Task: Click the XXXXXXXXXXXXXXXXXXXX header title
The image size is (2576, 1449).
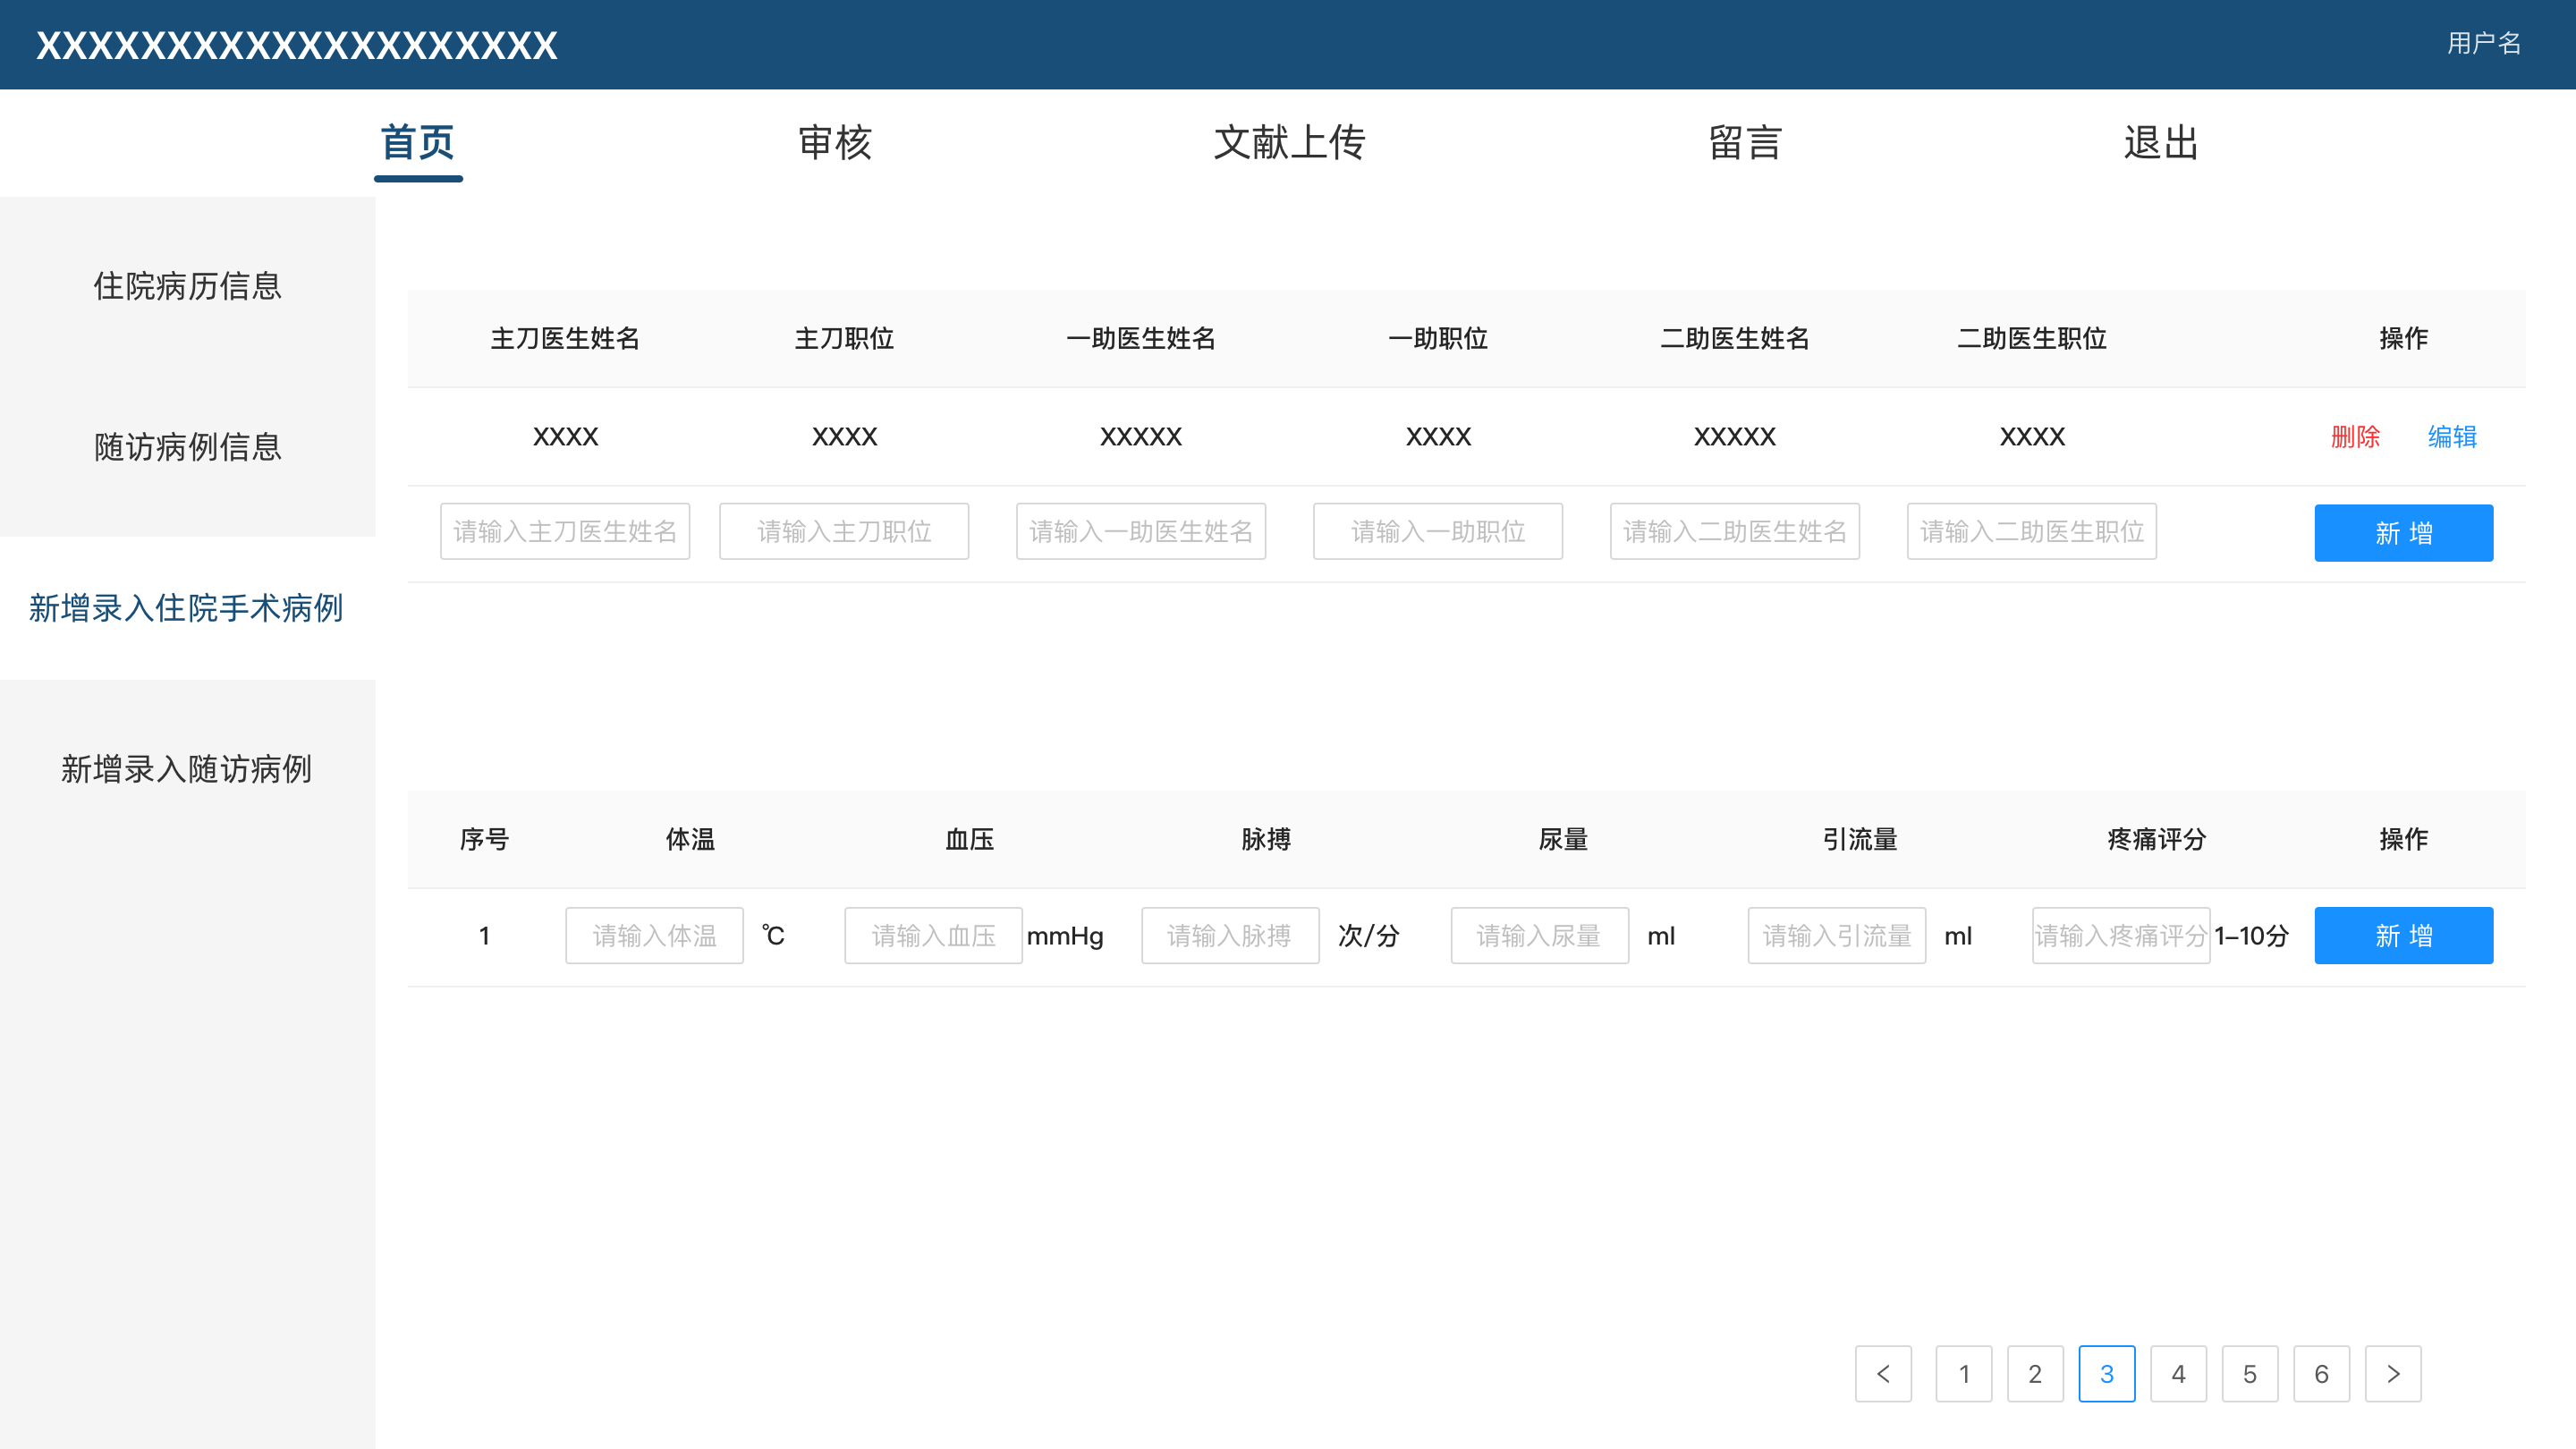Action: point(297,46)
